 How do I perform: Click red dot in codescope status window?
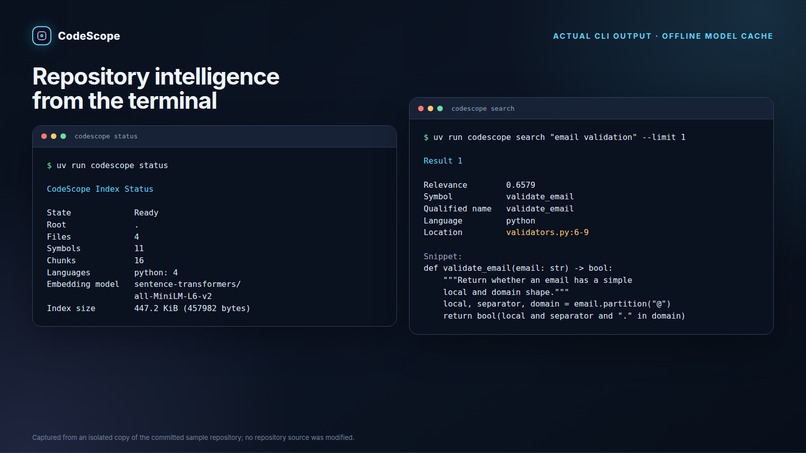click(x=44, y=136)
